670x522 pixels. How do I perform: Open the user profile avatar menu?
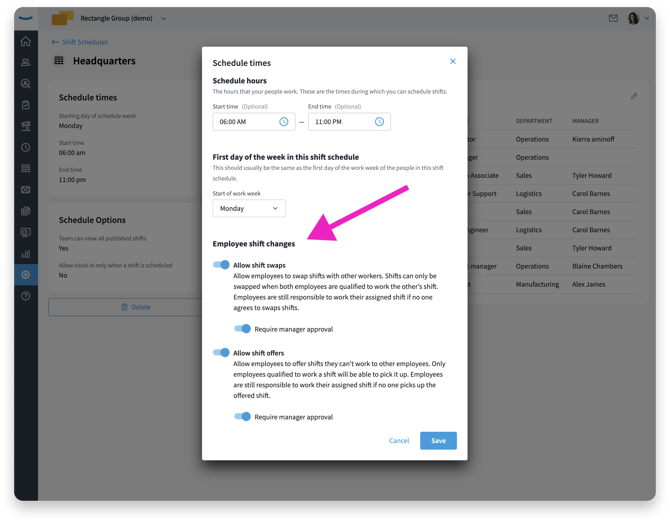coord(637,19)
